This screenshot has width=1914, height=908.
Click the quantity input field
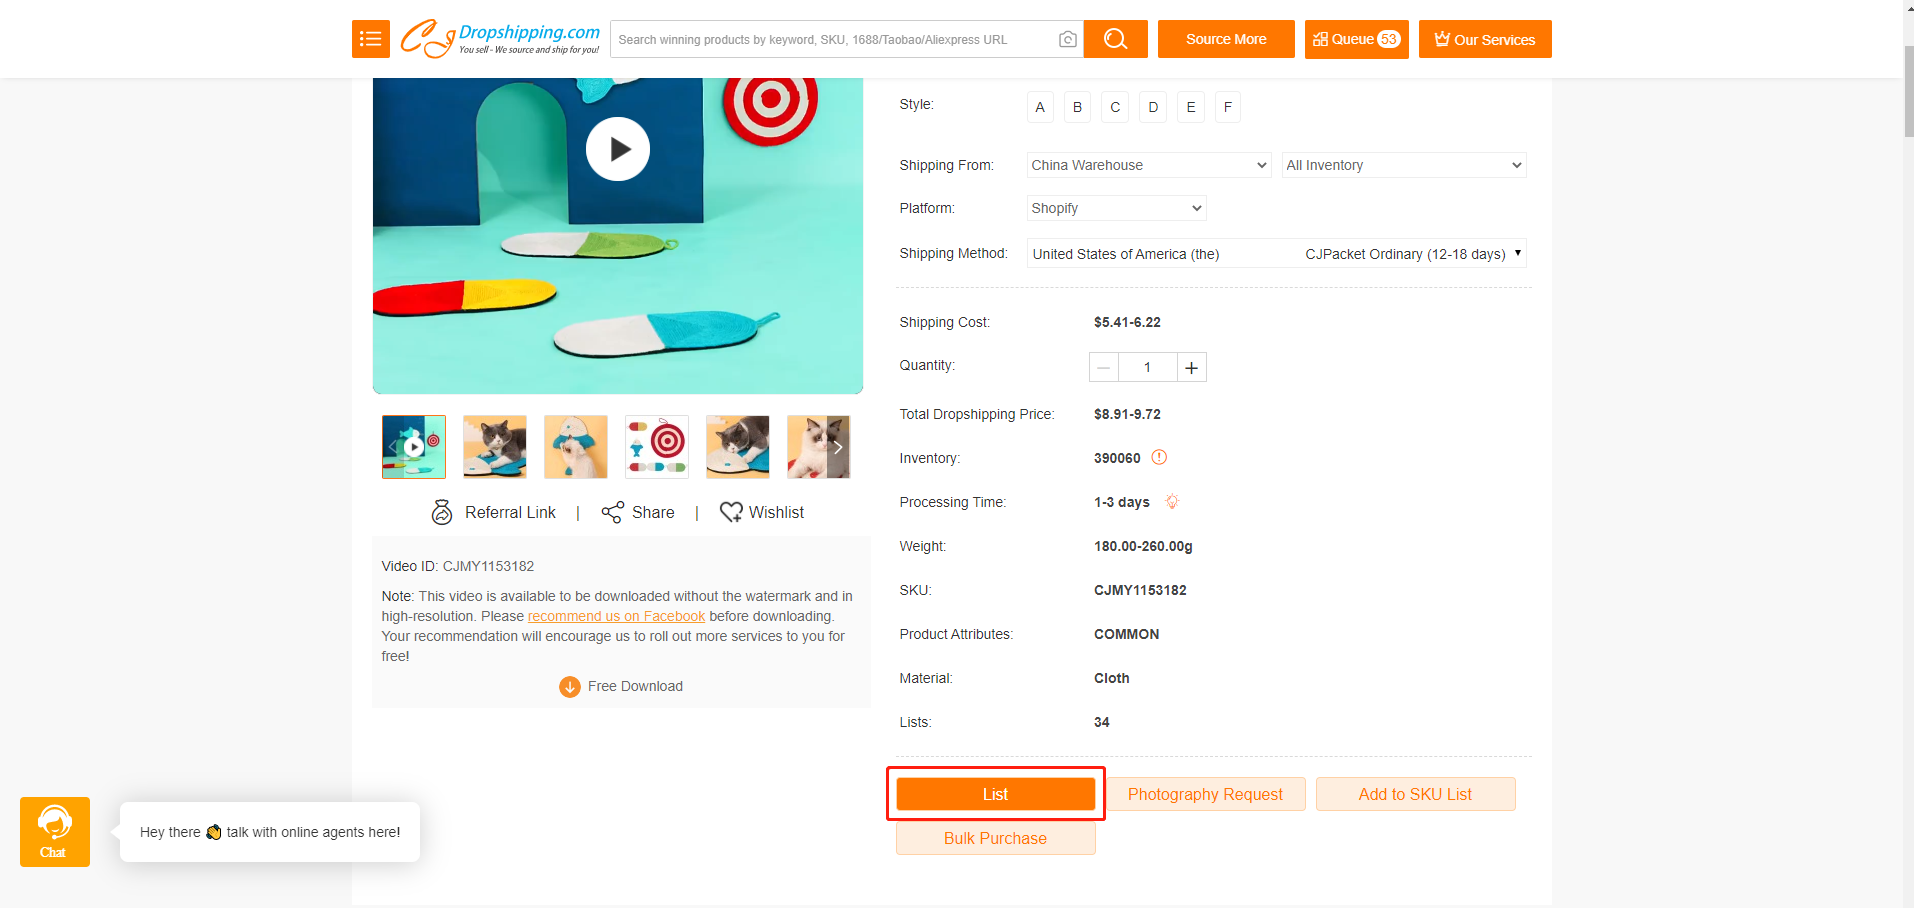pos(1147,367)
